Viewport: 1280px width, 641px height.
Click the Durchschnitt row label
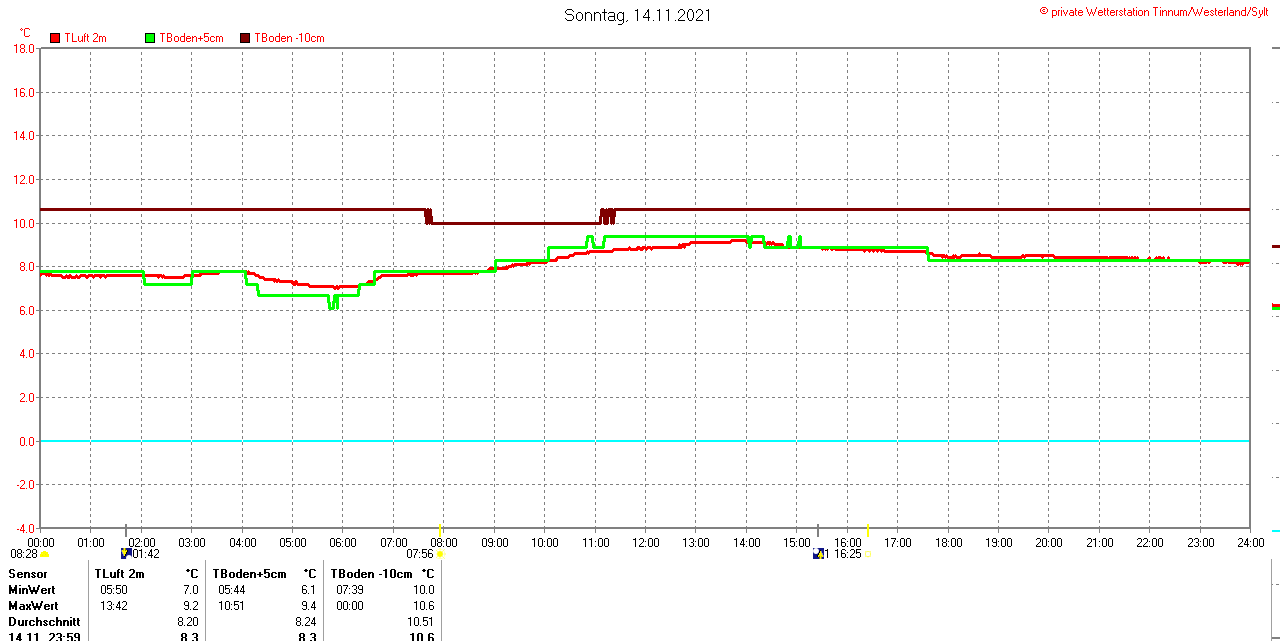tap(44, 622)
